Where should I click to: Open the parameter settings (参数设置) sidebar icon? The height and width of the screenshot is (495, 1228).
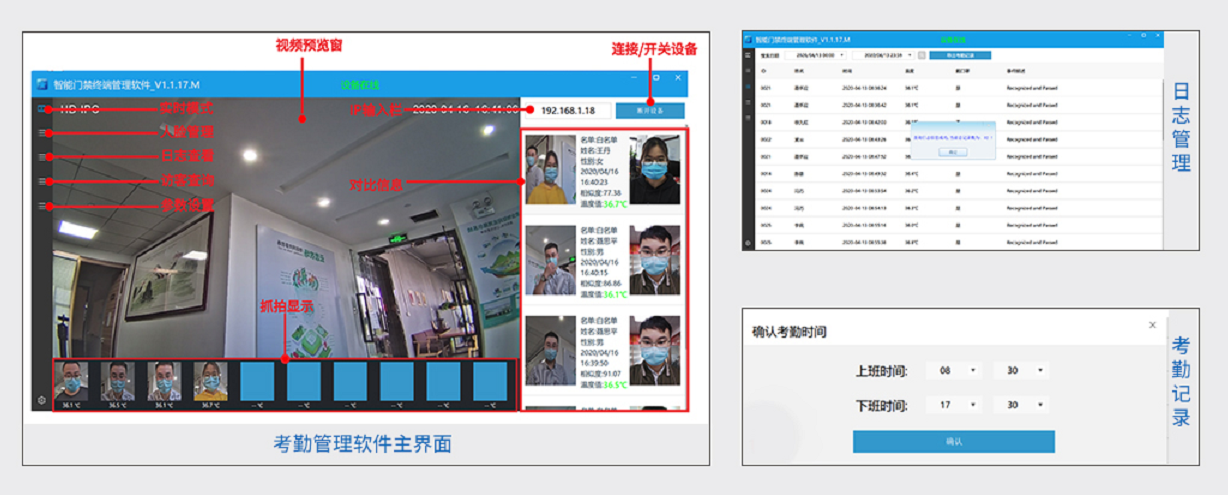[x=42, y=206]
